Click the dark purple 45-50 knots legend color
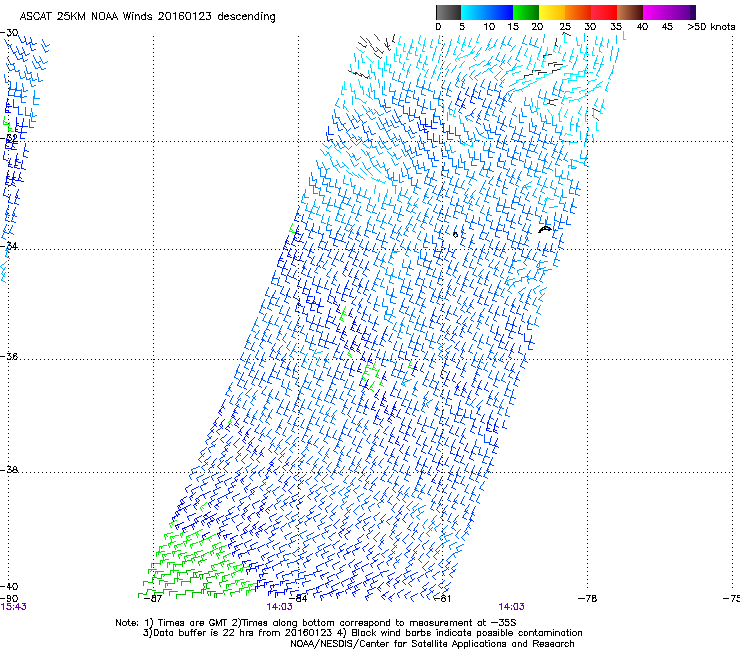 coord(682,12)
